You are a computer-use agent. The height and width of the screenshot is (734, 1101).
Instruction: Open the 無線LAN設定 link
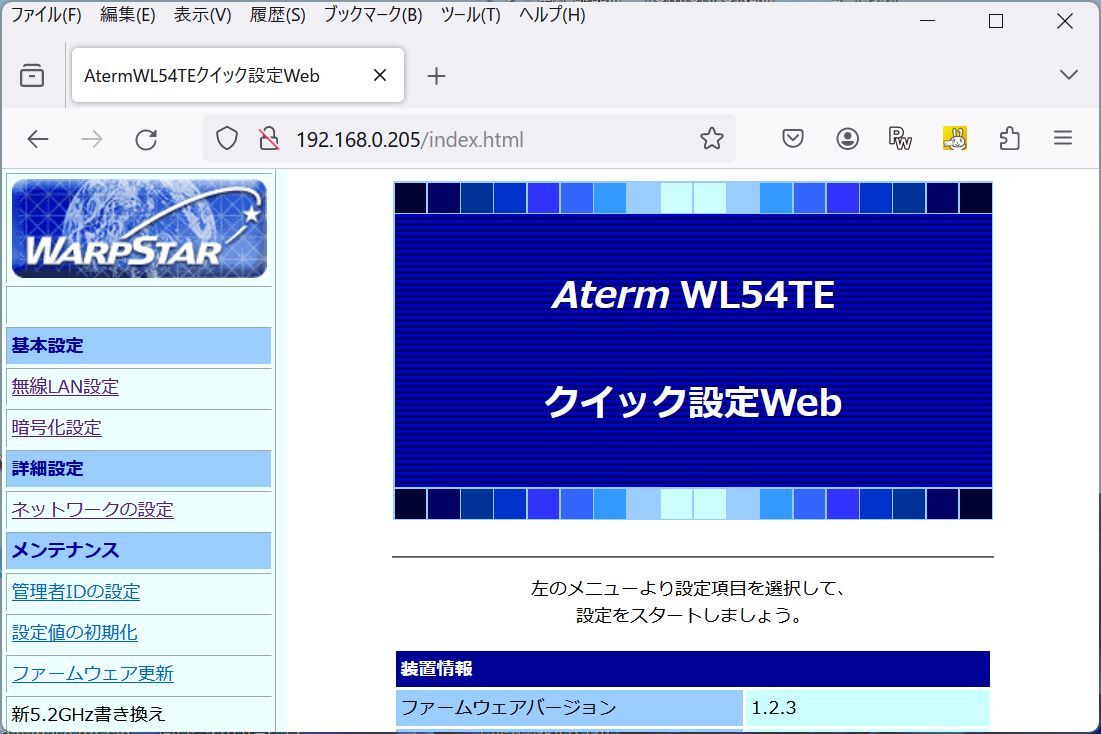65,386
